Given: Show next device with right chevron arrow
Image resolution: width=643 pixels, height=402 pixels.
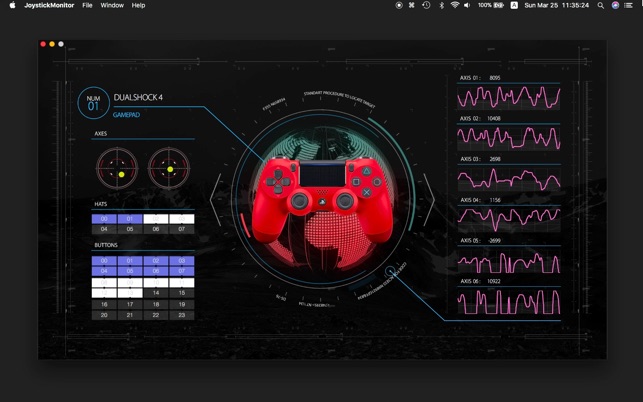Looking at the screenshot, I should point(429,199).
